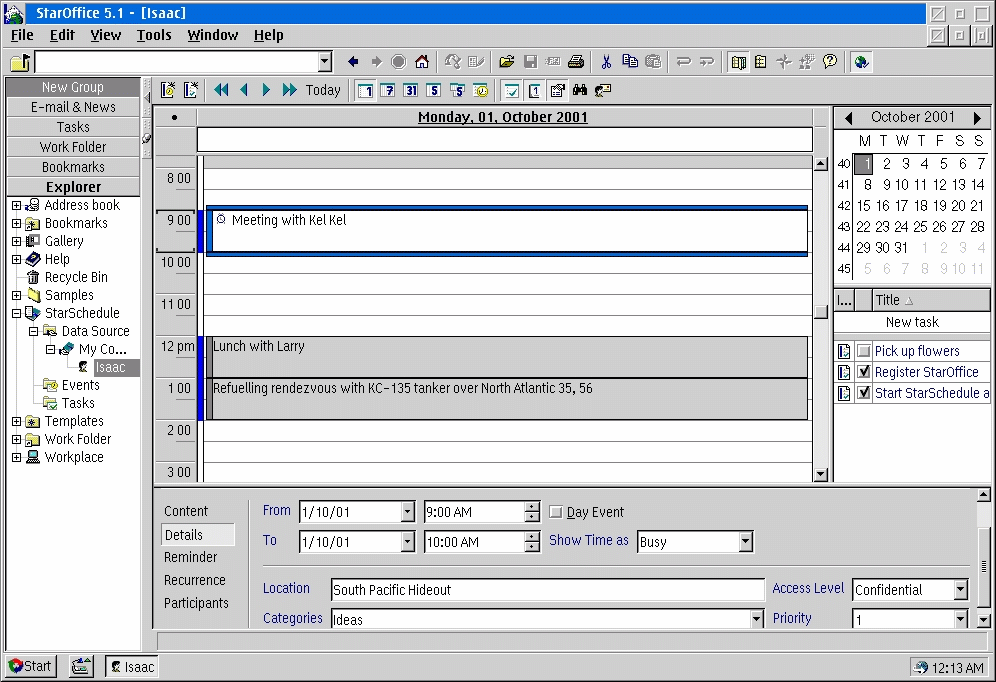Click the Back arrow in function bar
This screenshot has width=996, height=682.
pyautogui.click(x=353, y=62)
